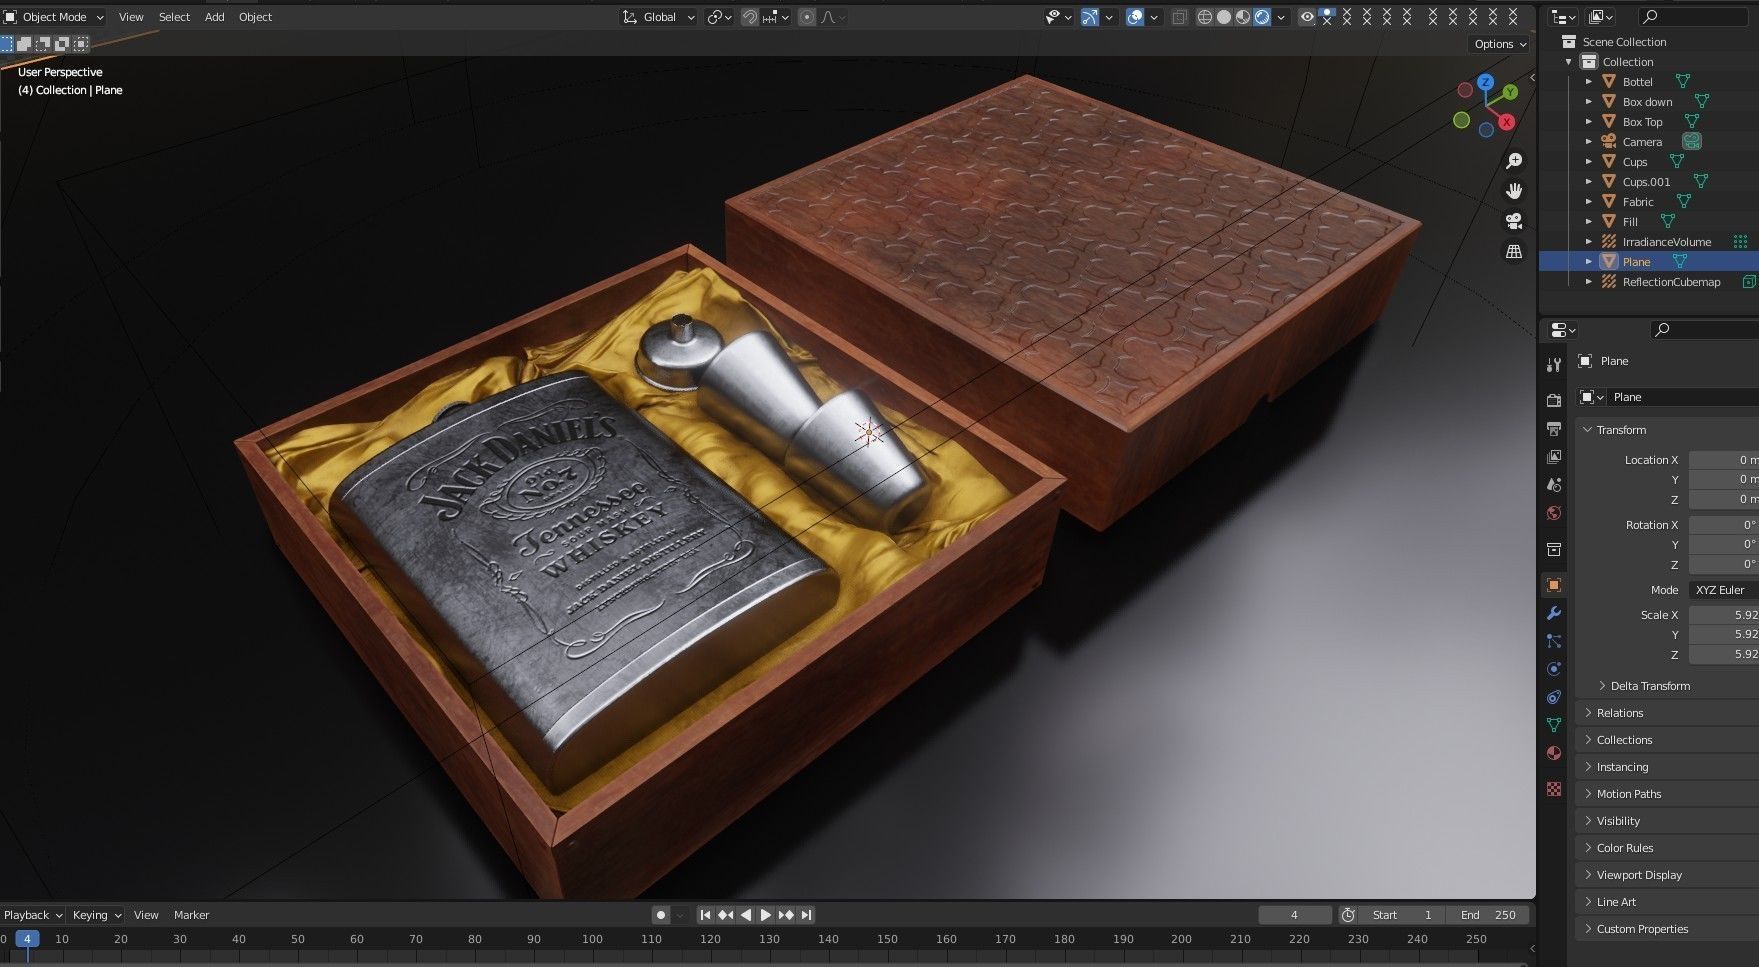This screenshot has height=967, width=1759.
Task: Switch to solid viewport shading
Action: tap(1224, 17)
